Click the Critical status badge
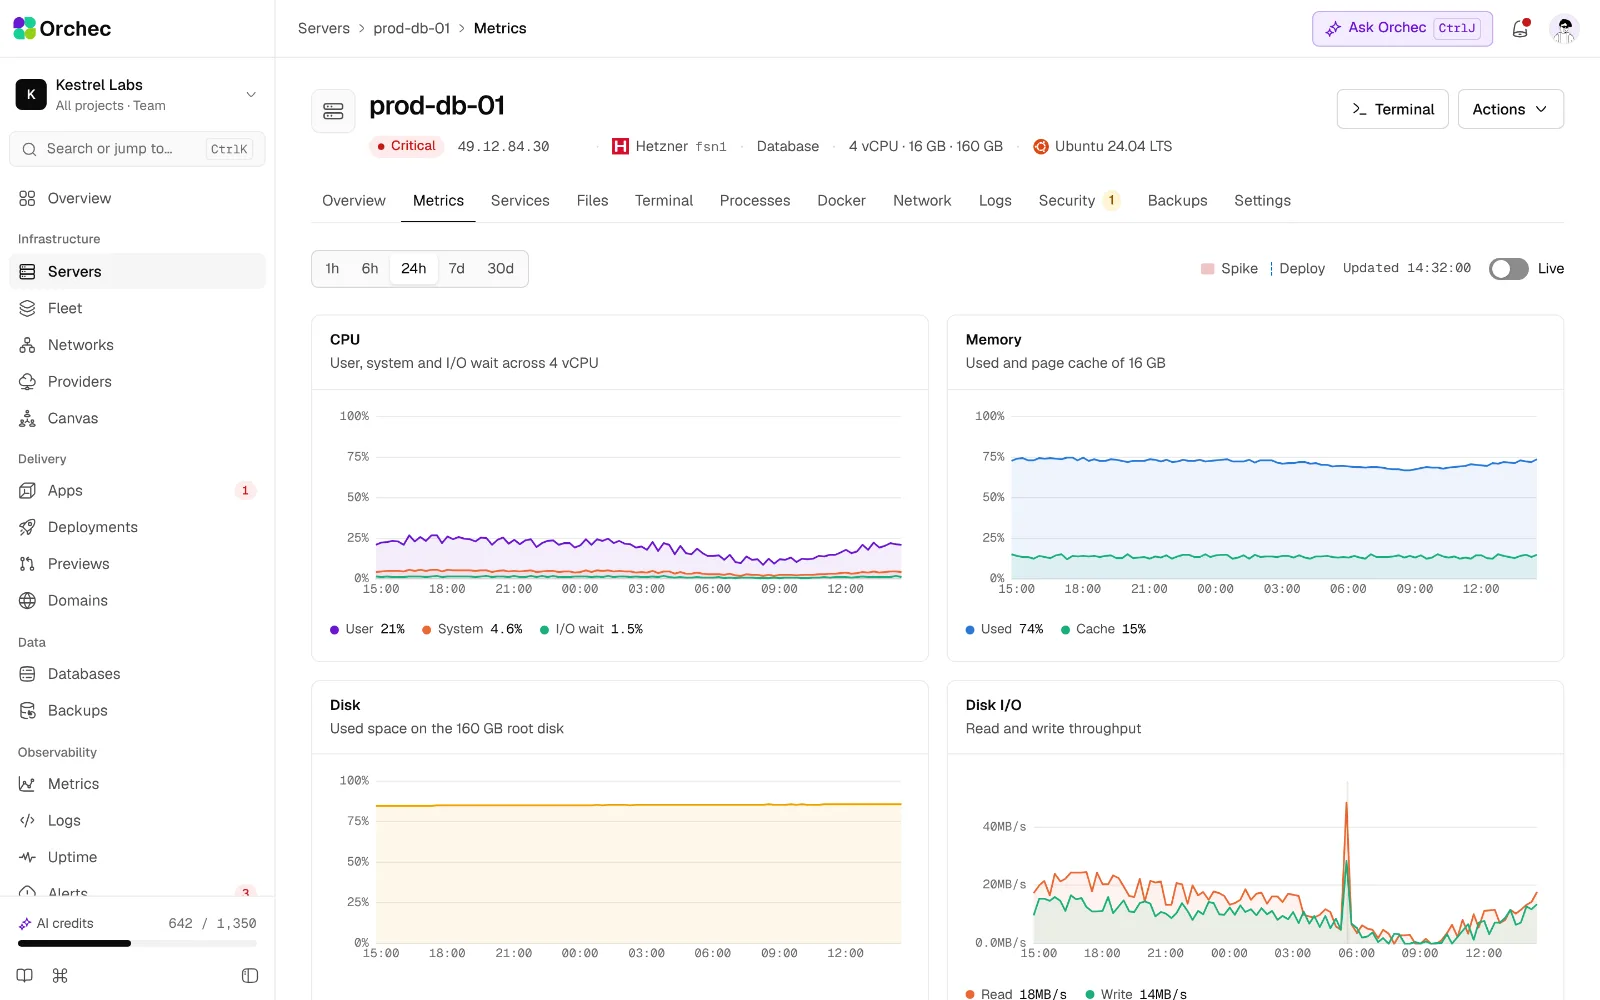 (406, 146)
